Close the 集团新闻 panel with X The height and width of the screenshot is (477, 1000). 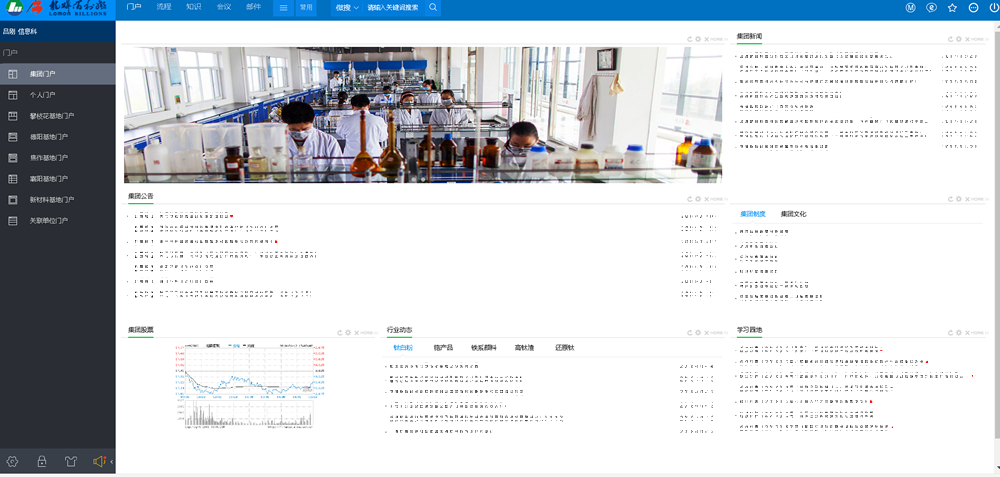(x=967, y=39)
